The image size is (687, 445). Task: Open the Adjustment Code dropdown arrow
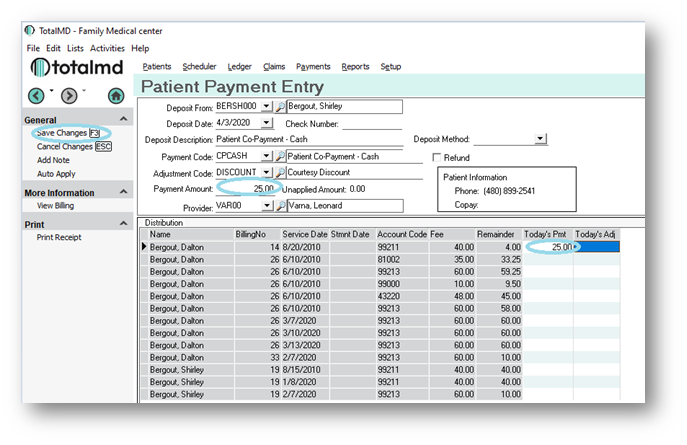tap(266, 172)
